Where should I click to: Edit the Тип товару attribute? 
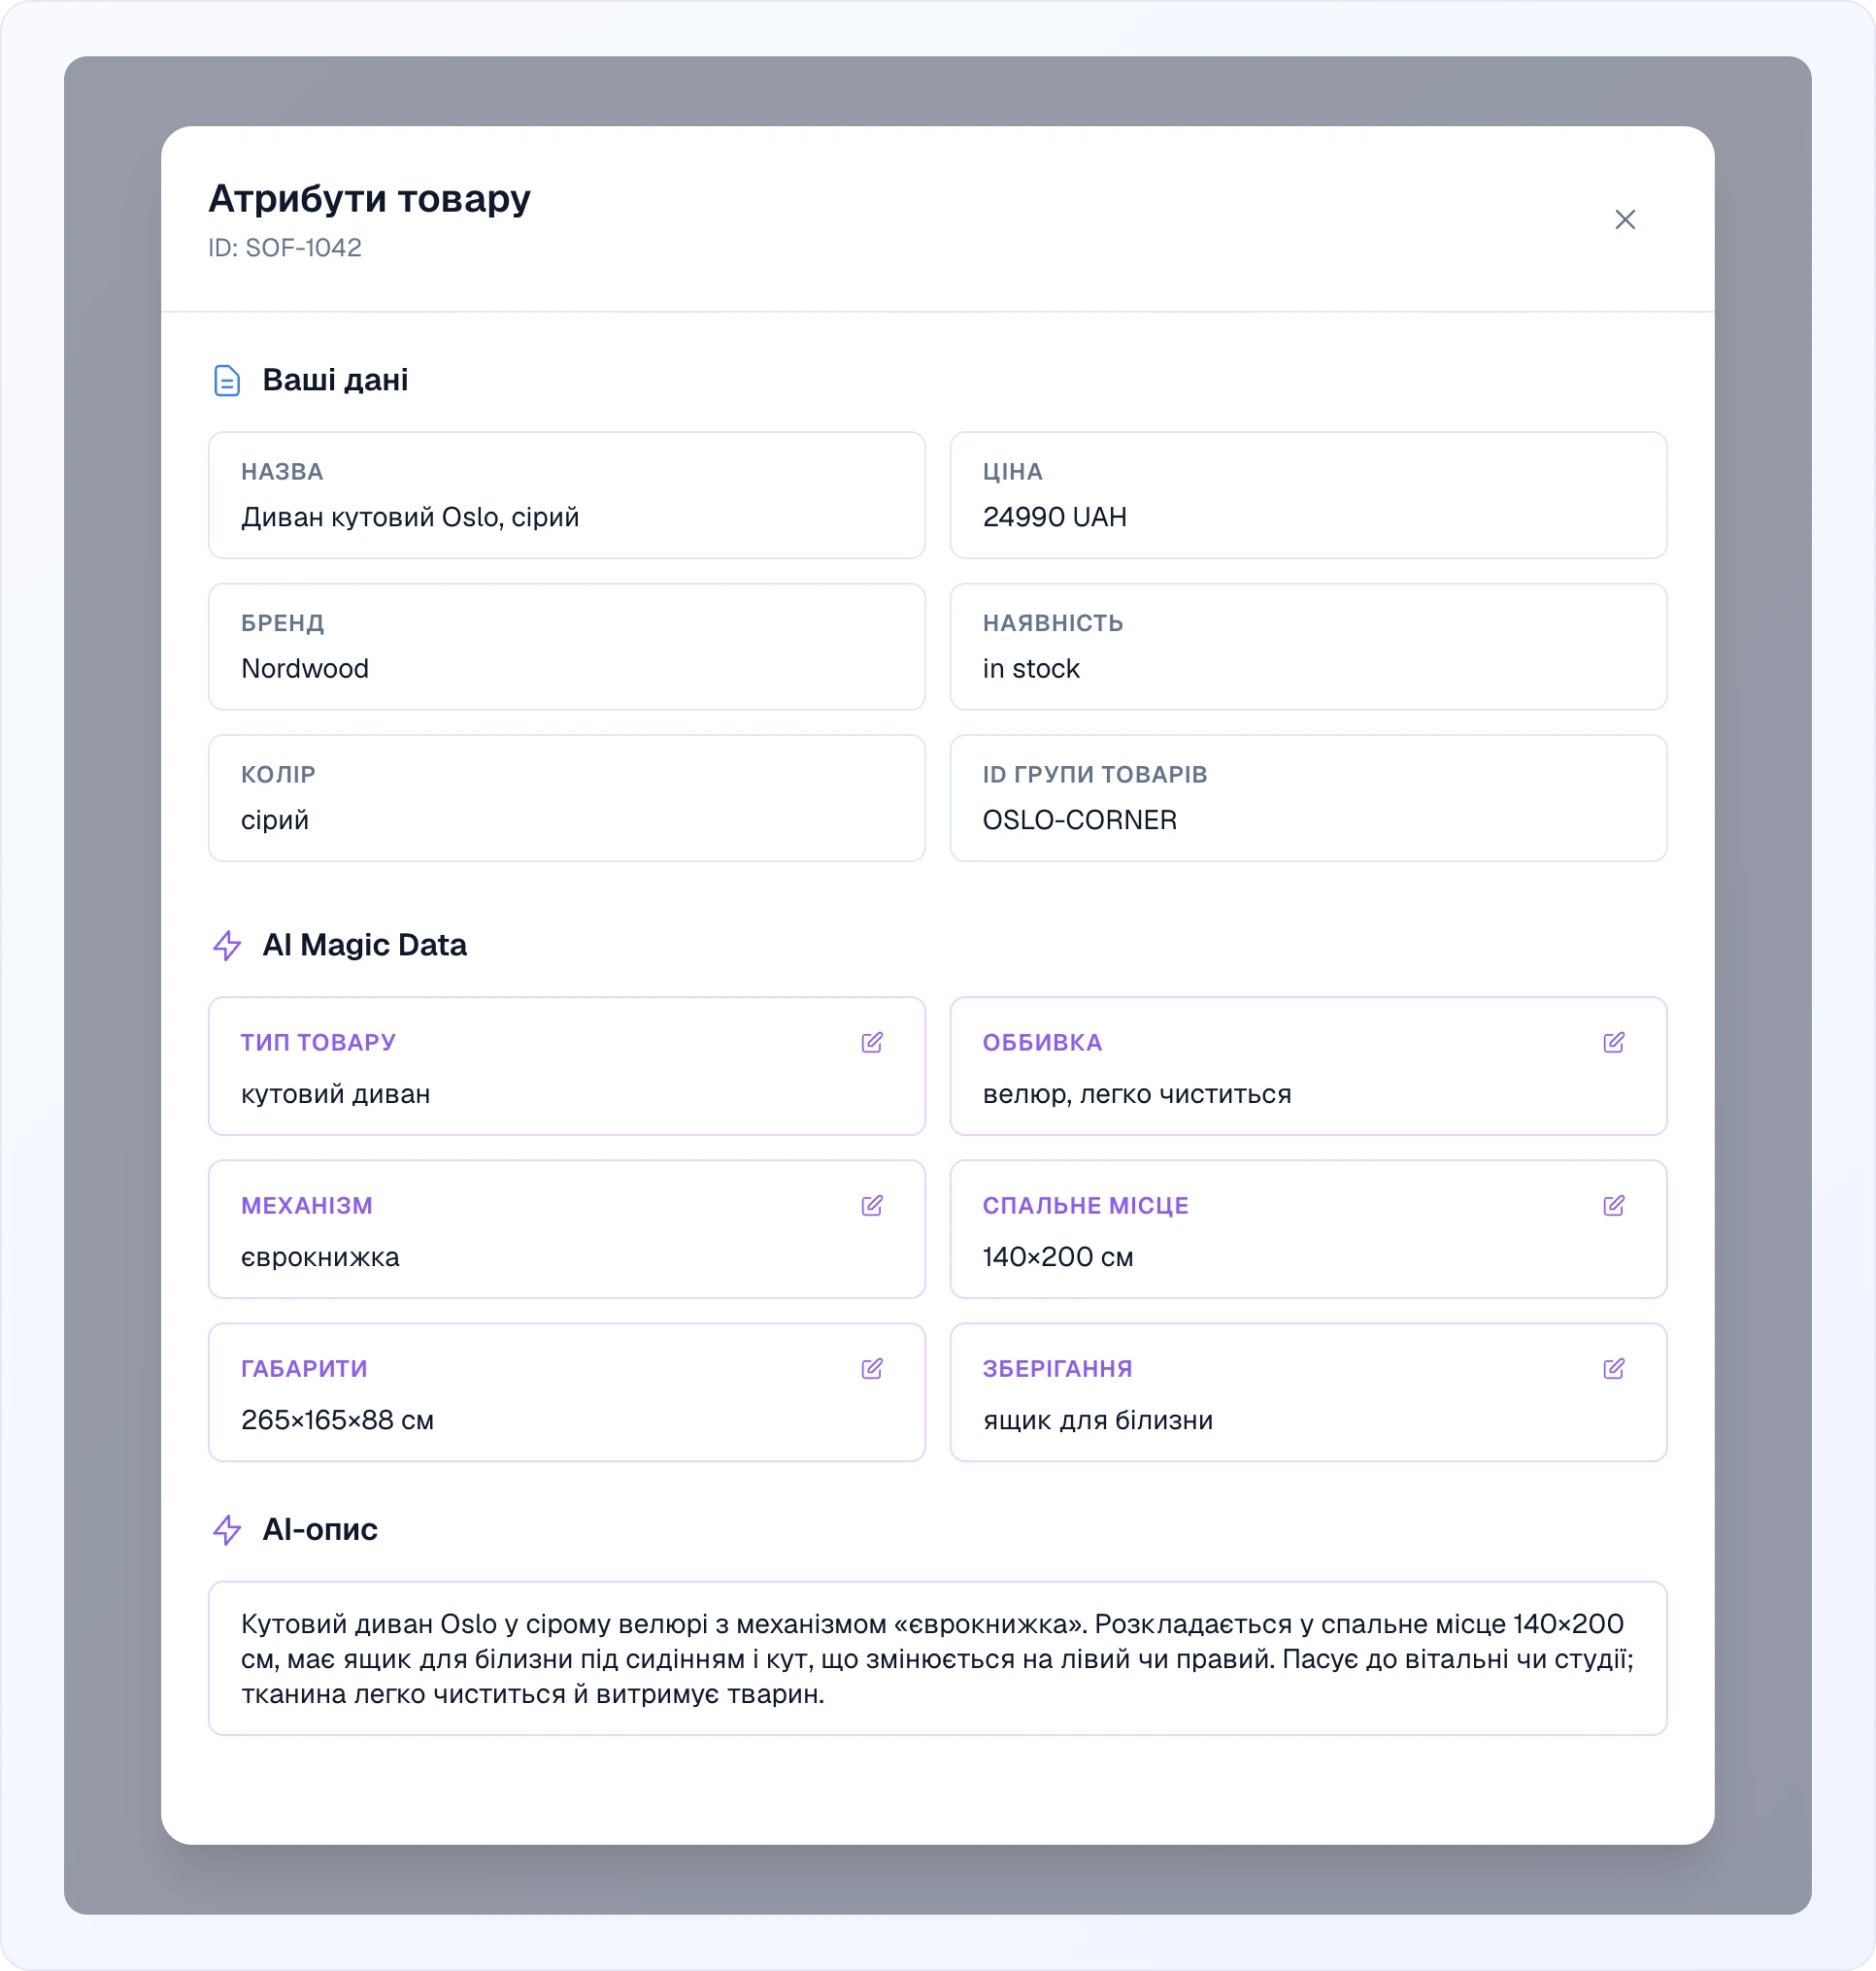pos(871,1043)
